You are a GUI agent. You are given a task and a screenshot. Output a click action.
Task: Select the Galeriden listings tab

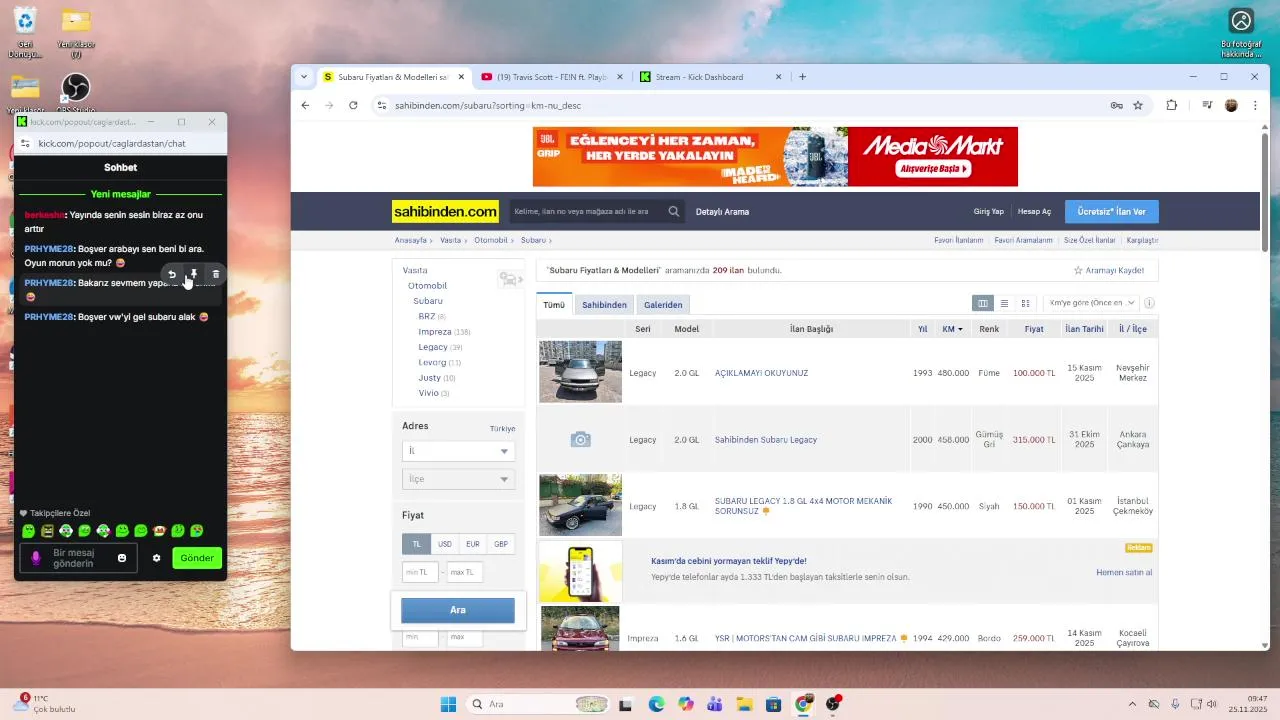(663, 305)
